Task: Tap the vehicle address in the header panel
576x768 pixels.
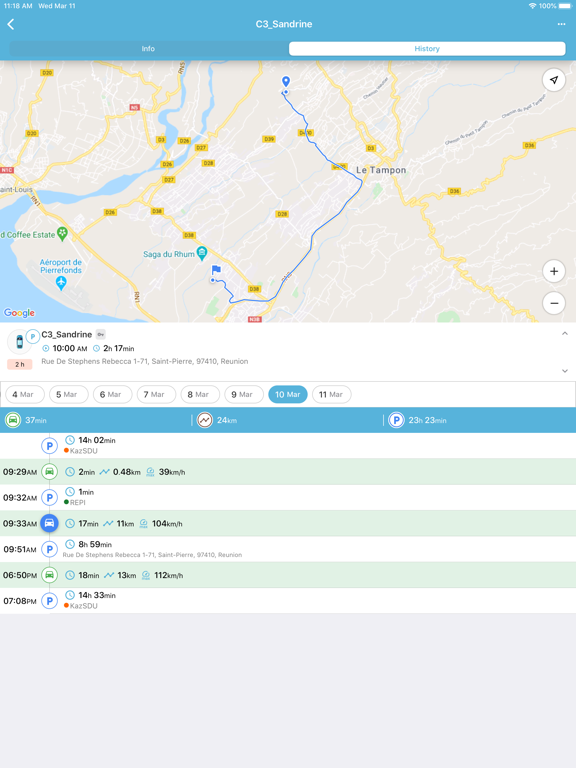Action: tap(144, 361)
